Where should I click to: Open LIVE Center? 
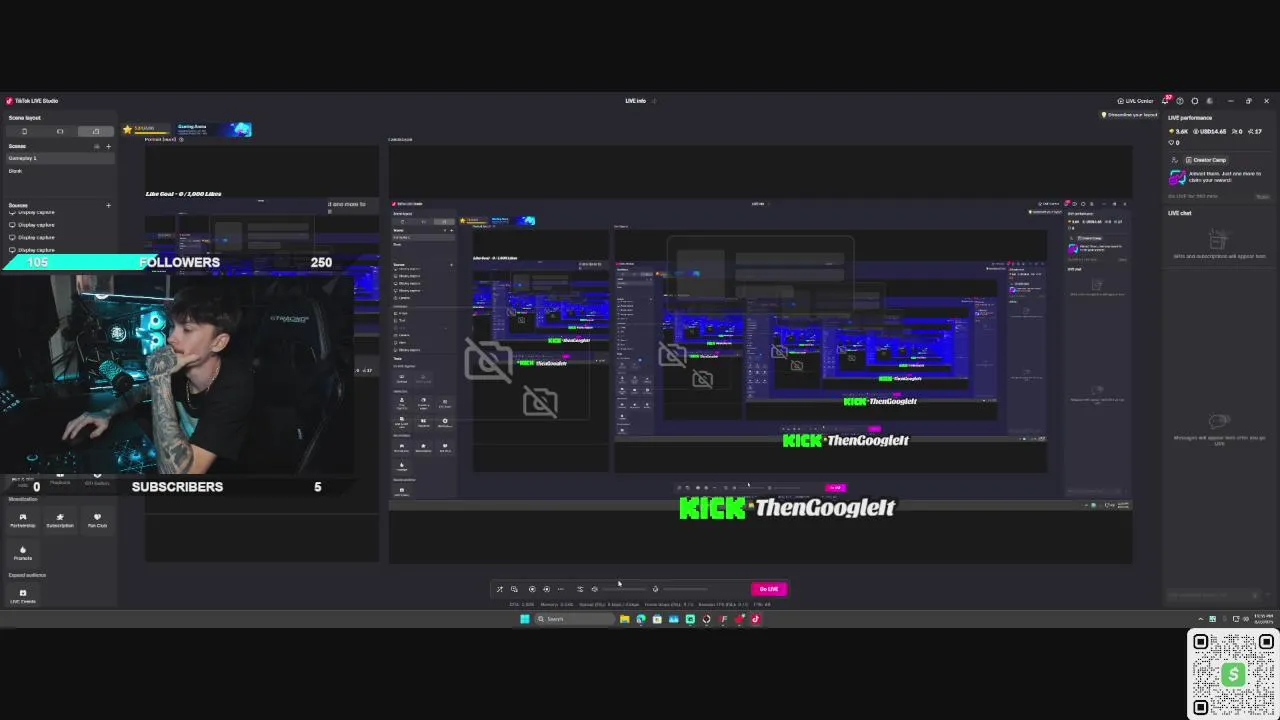click(1135, 101)
